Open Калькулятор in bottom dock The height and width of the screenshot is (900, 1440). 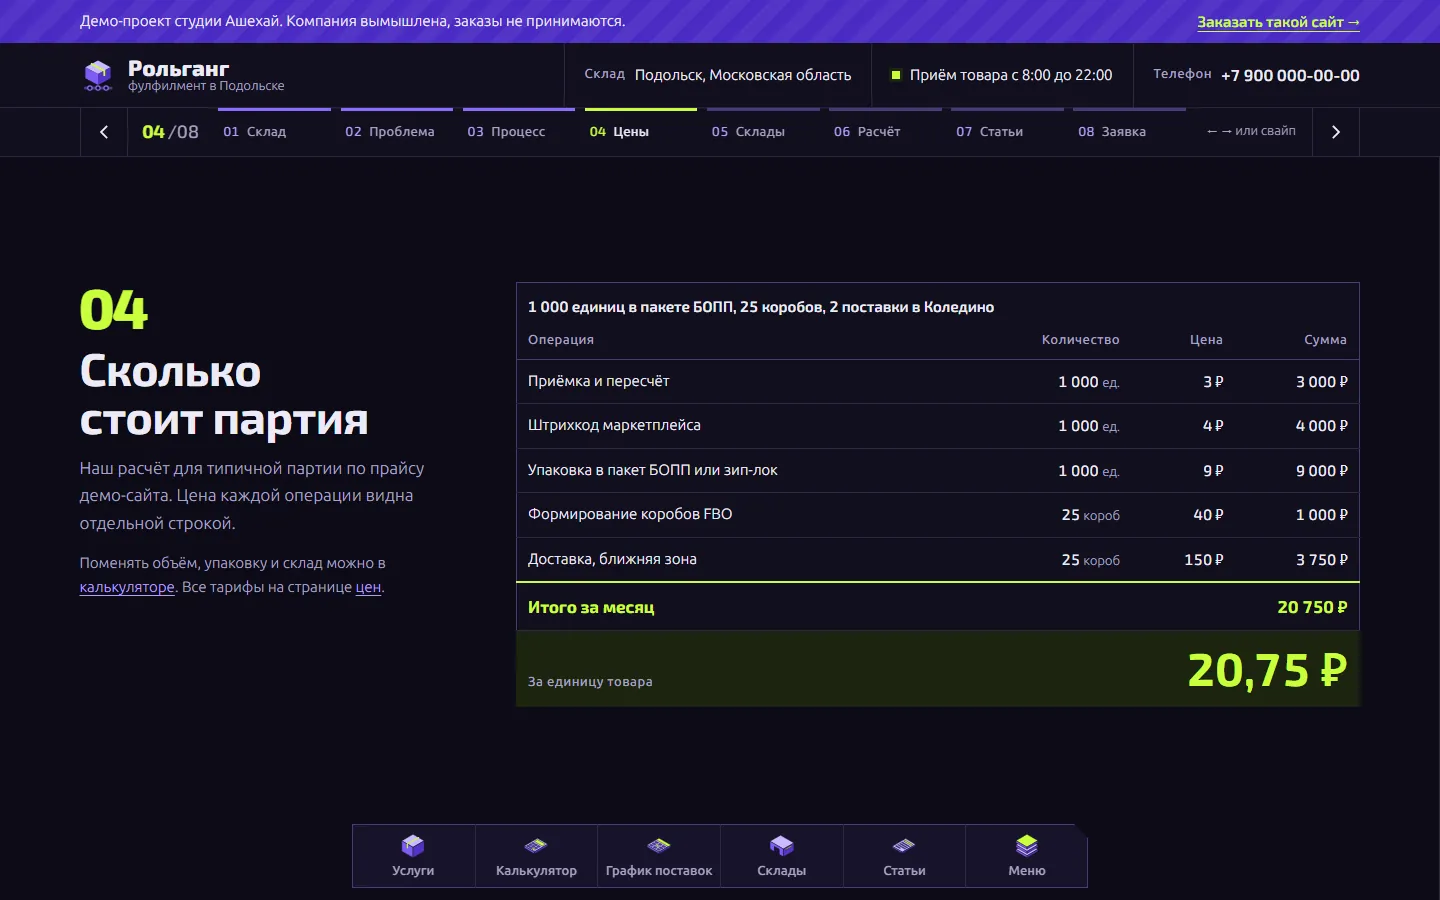(536, 856)
